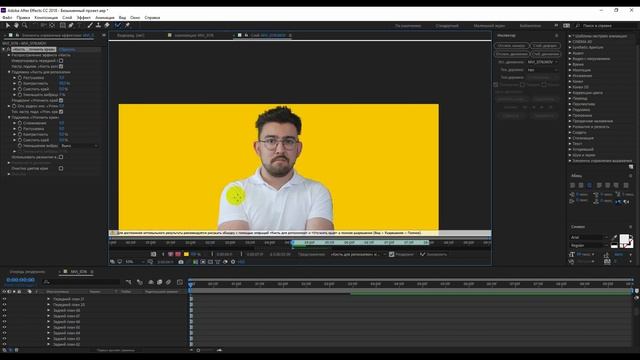This screenshot has height=360, width=640.
Task: Toggle Использовать размытие в движении checkbox
Action: coord(61,157)
